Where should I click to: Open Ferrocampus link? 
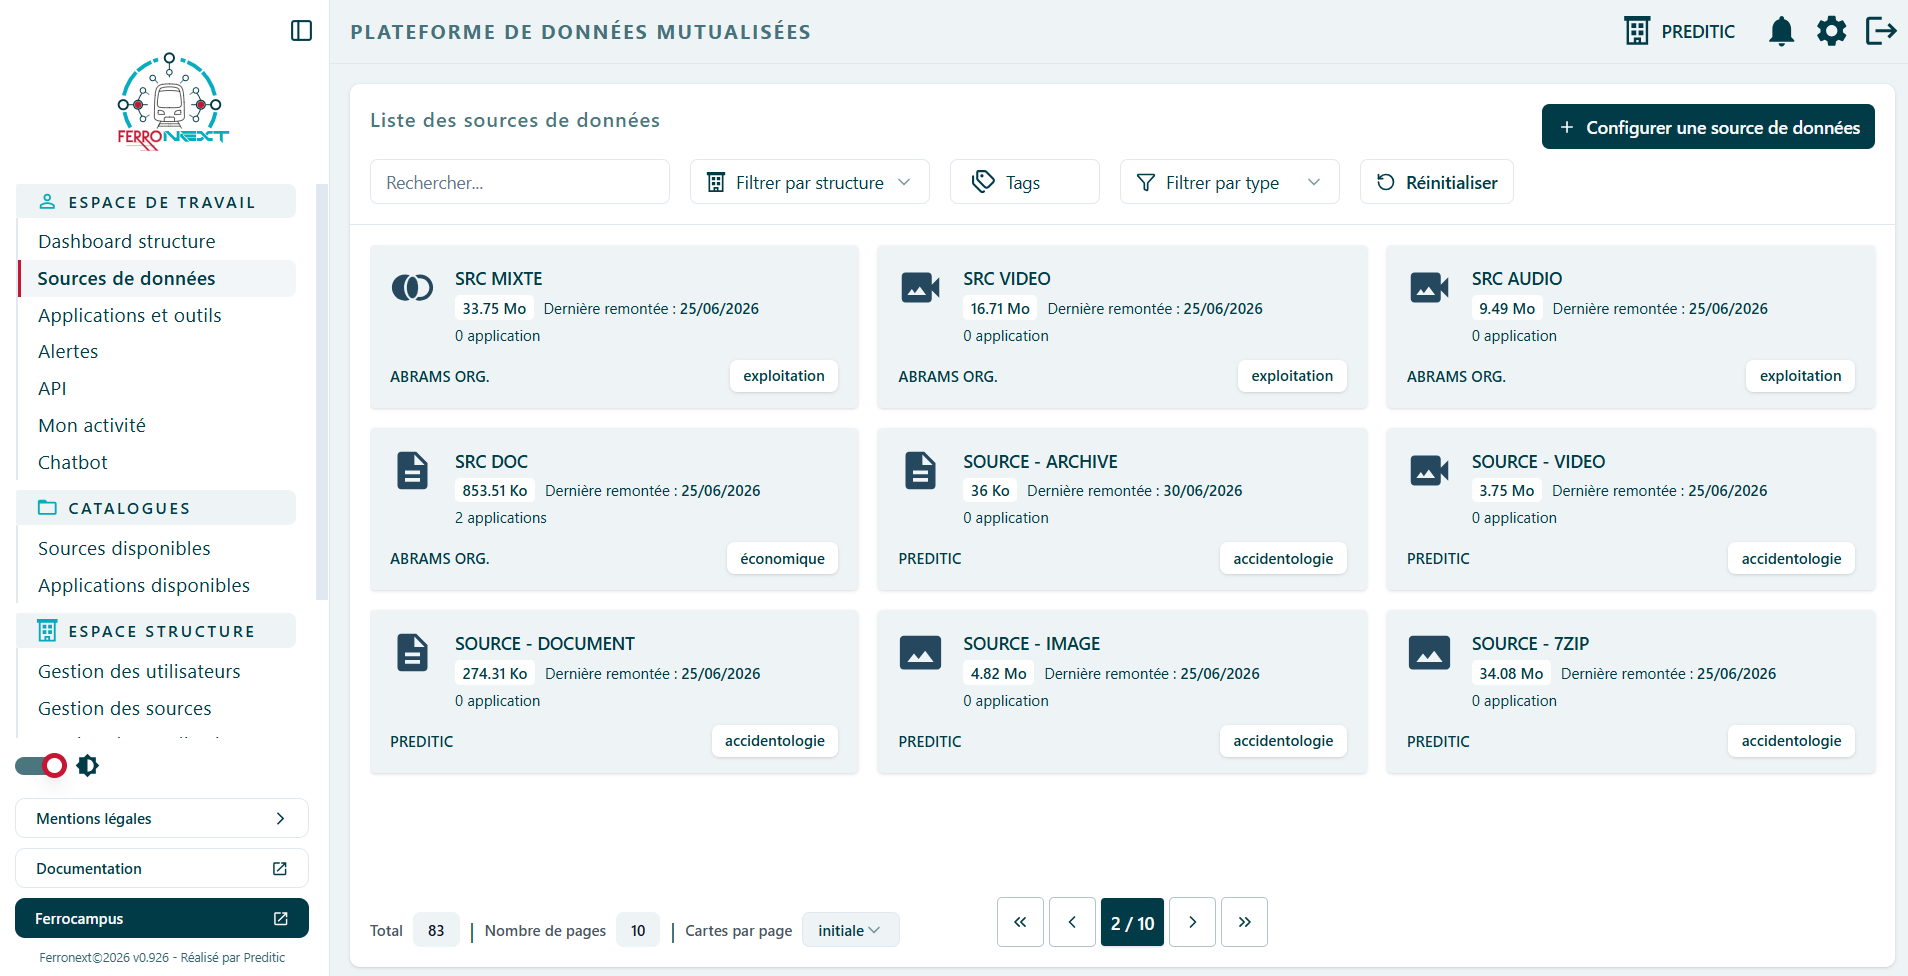(162, 918)
